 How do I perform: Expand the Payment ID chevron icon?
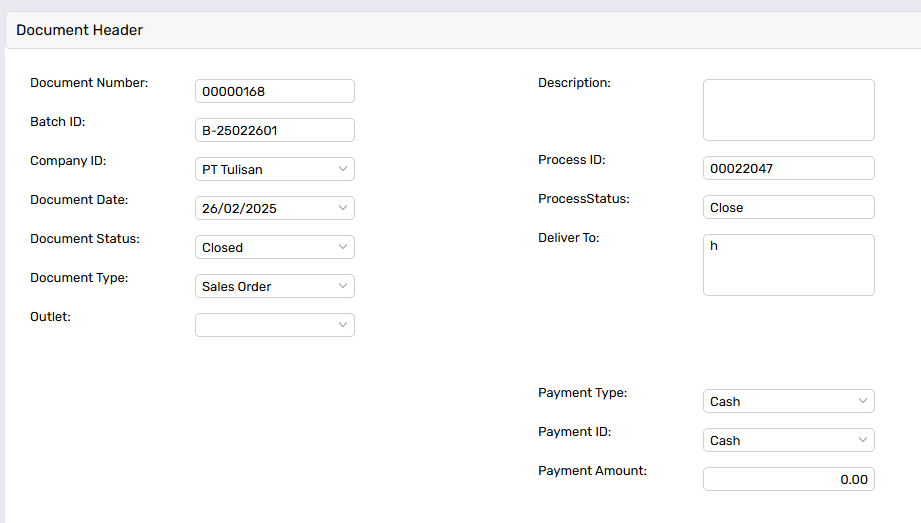tap(863, 440)
